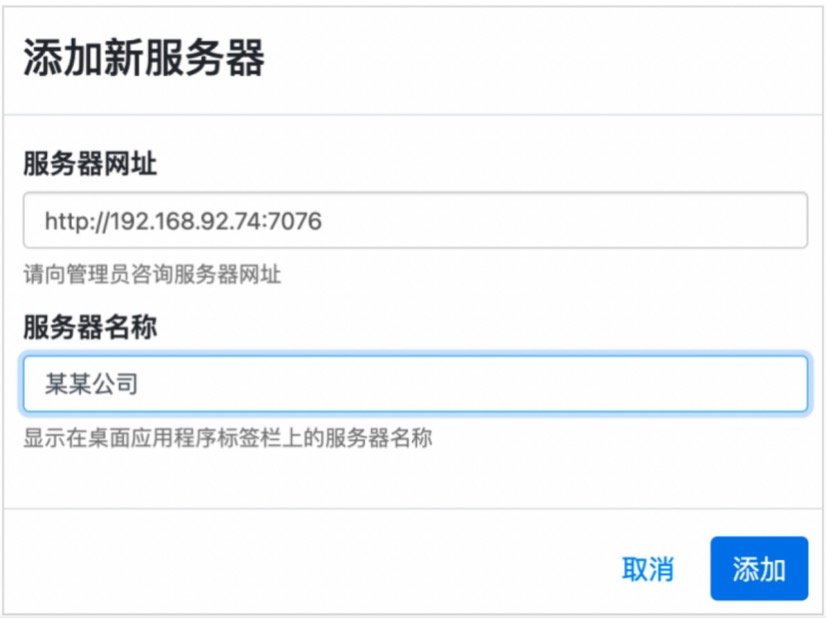
Task: Click helper text about 桌面应用程序标签栏
Action: click(228, 438)
